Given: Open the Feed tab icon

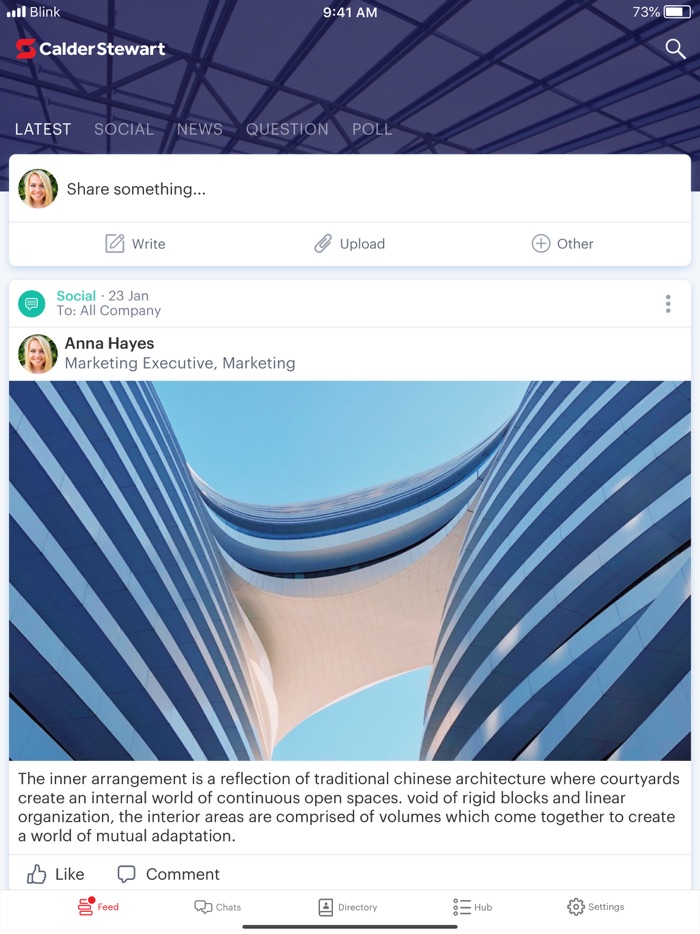Looking at the screenshot, I should [86, 906].
